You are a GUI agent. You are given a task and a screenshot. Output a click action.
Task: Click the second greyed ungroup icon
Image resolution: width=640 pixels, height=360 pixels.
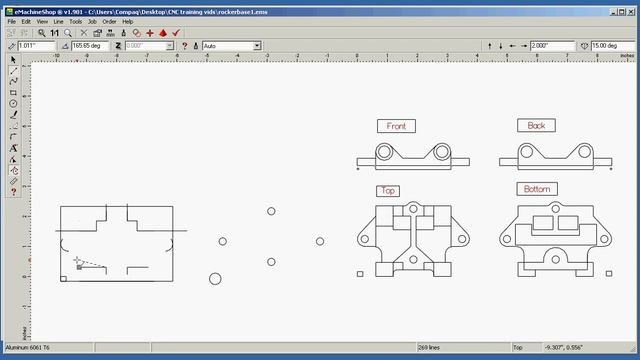[x=24, y=33]
